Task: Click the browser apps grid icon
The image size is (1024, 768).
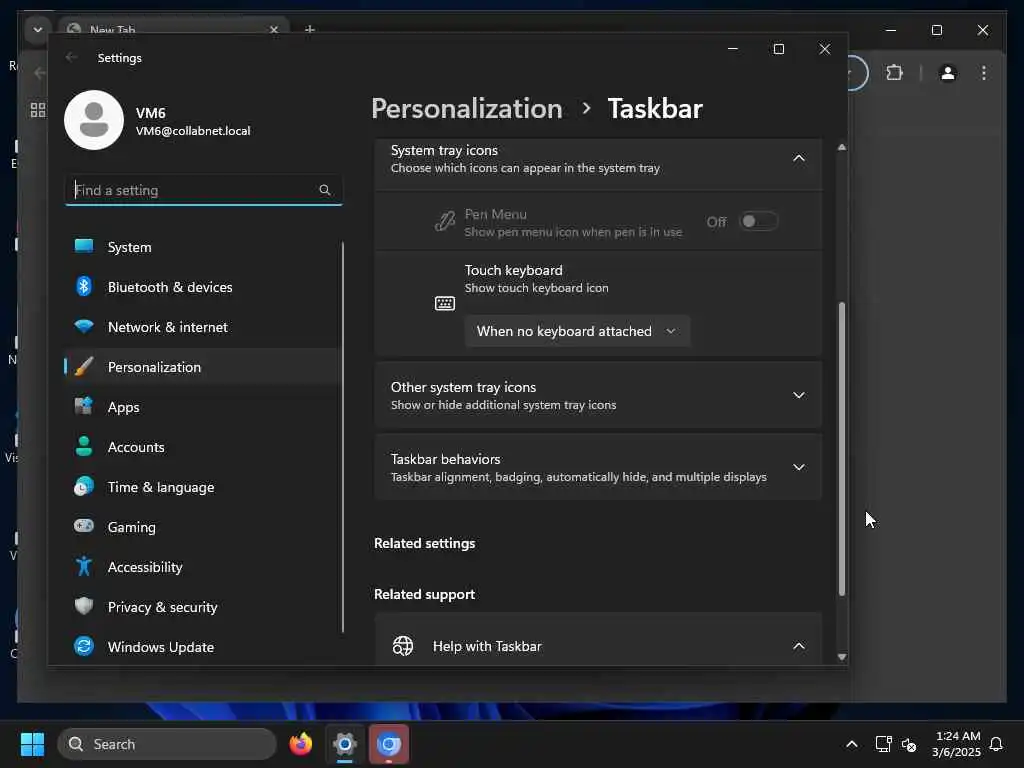Action: [x=38, y=110]
